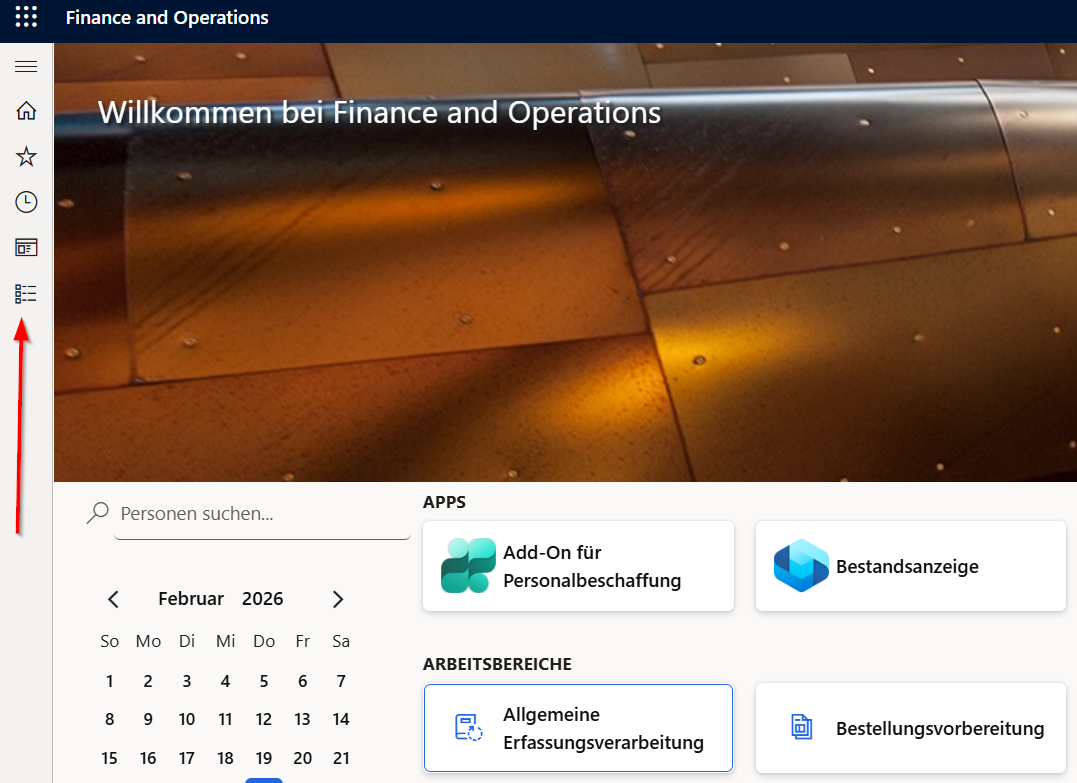1077x783 pixels.
Task: Open Allgemeine Erfassungsverarbeitung workspace tile
Action: pos(578,728)
